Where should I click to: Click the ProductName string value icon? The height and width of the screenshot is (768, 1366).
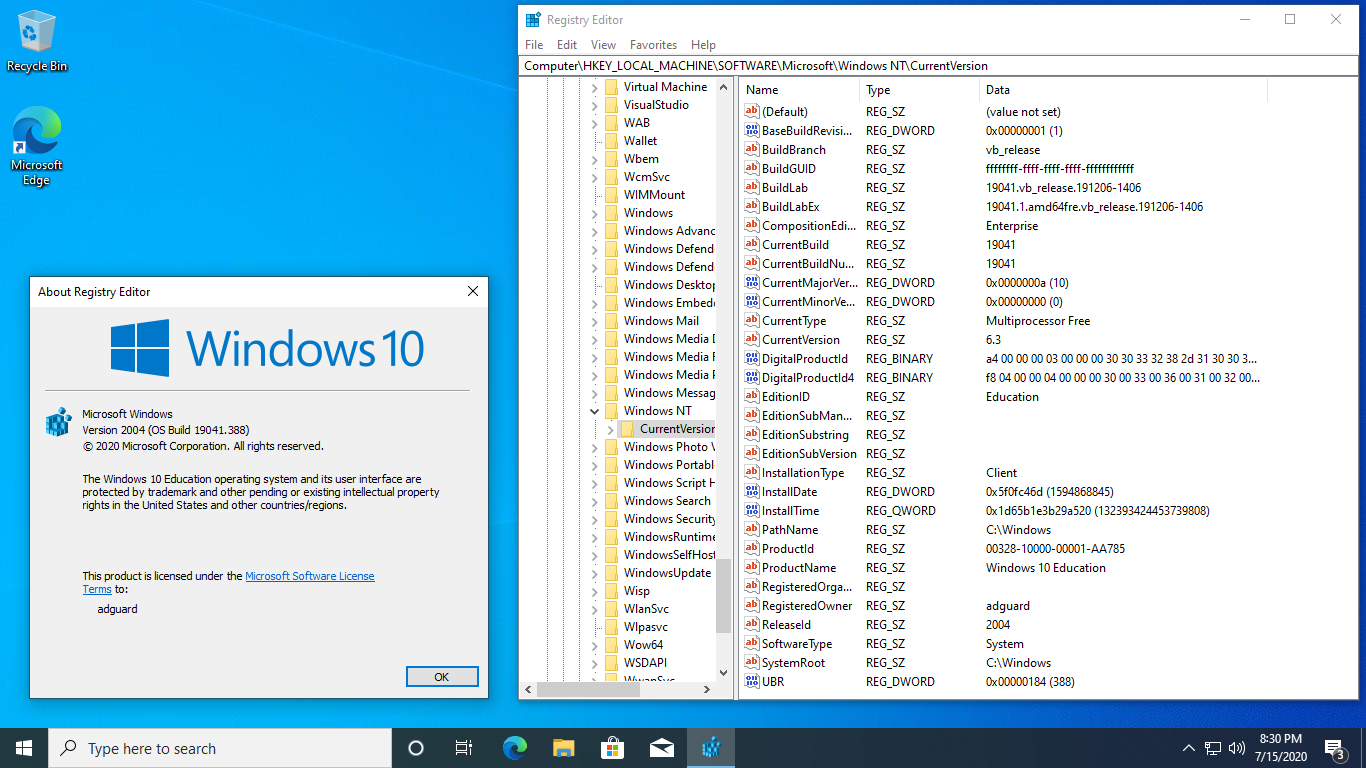click(x=752, y=568)
